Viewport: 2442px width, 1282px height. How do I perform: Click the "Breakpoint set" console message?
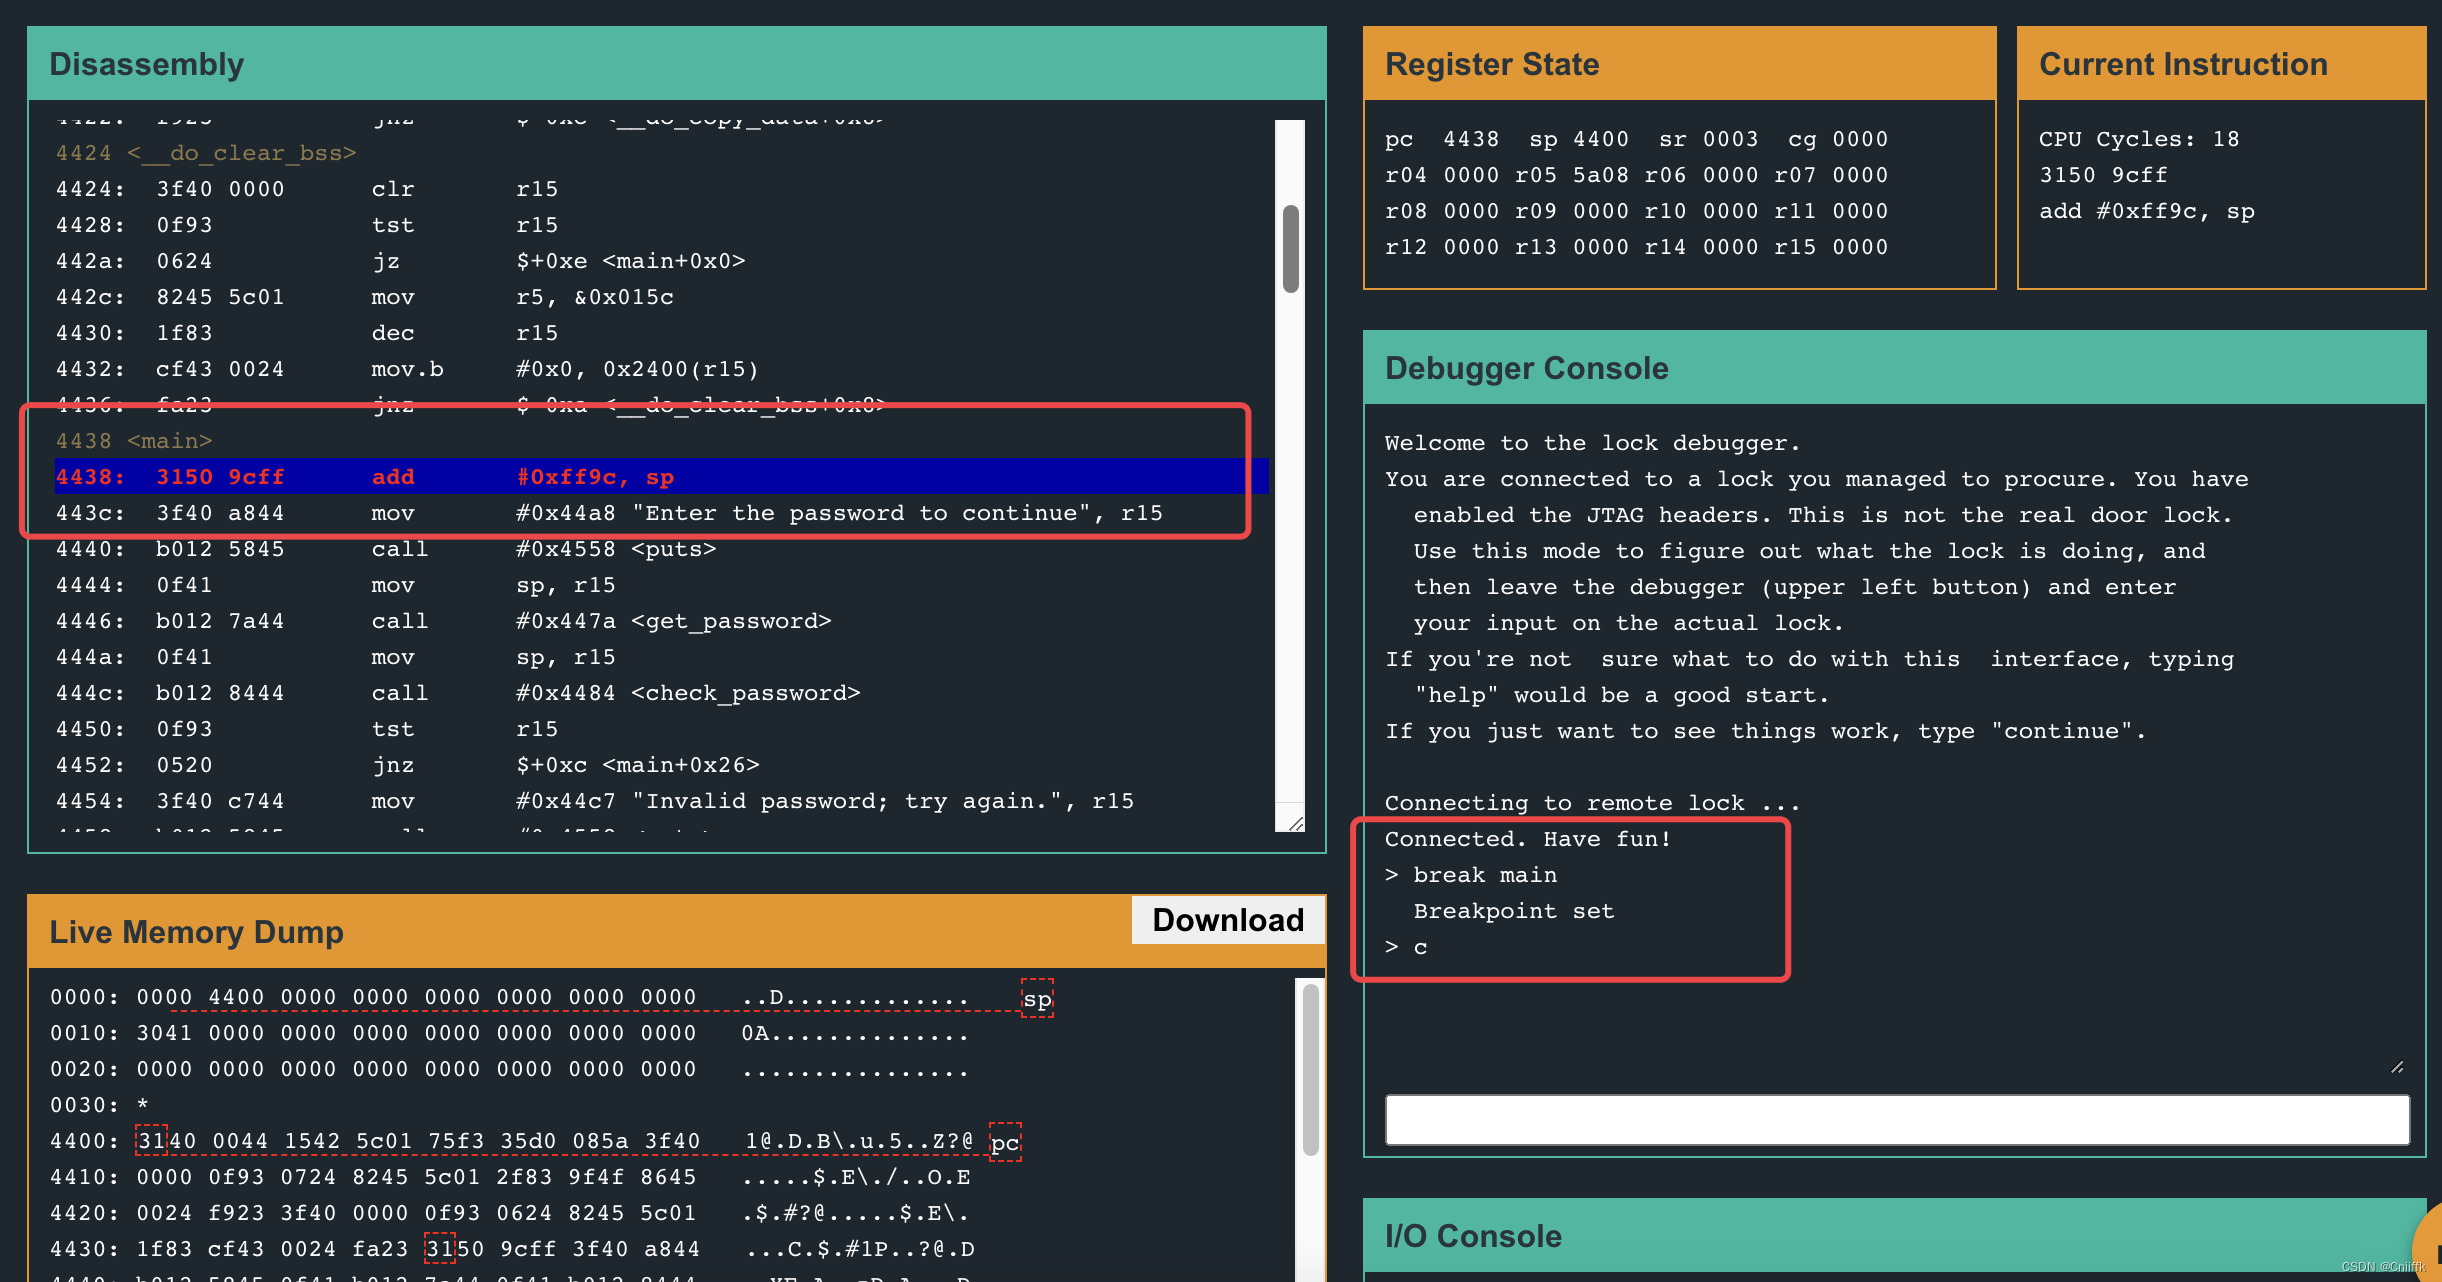(x=1514, y=911)
